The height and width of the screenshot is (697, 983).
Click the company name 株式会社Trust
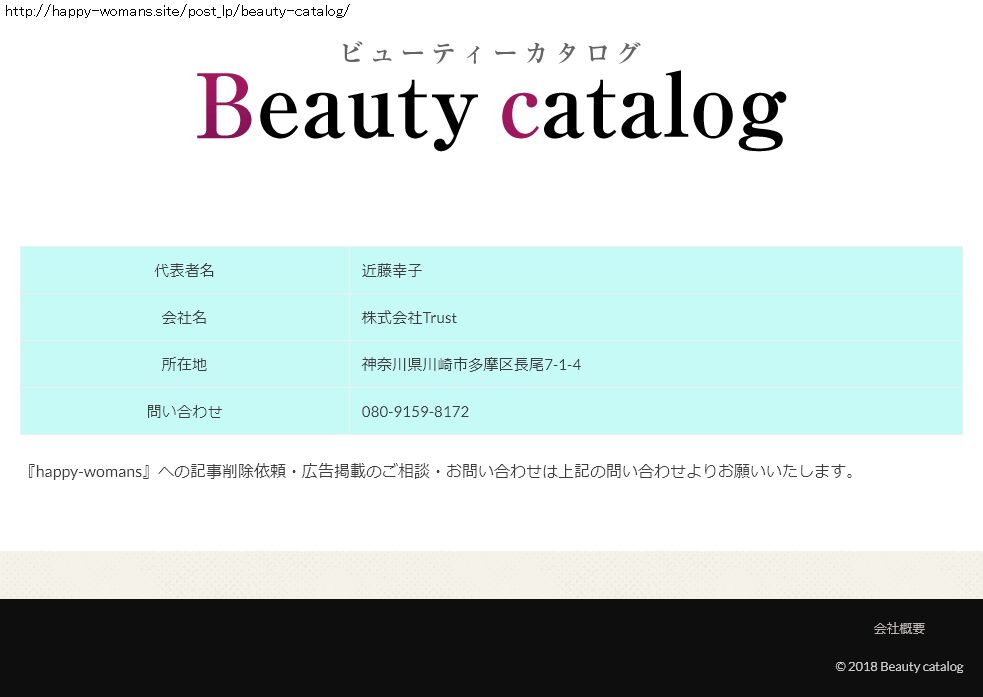(x=409, y=318)
